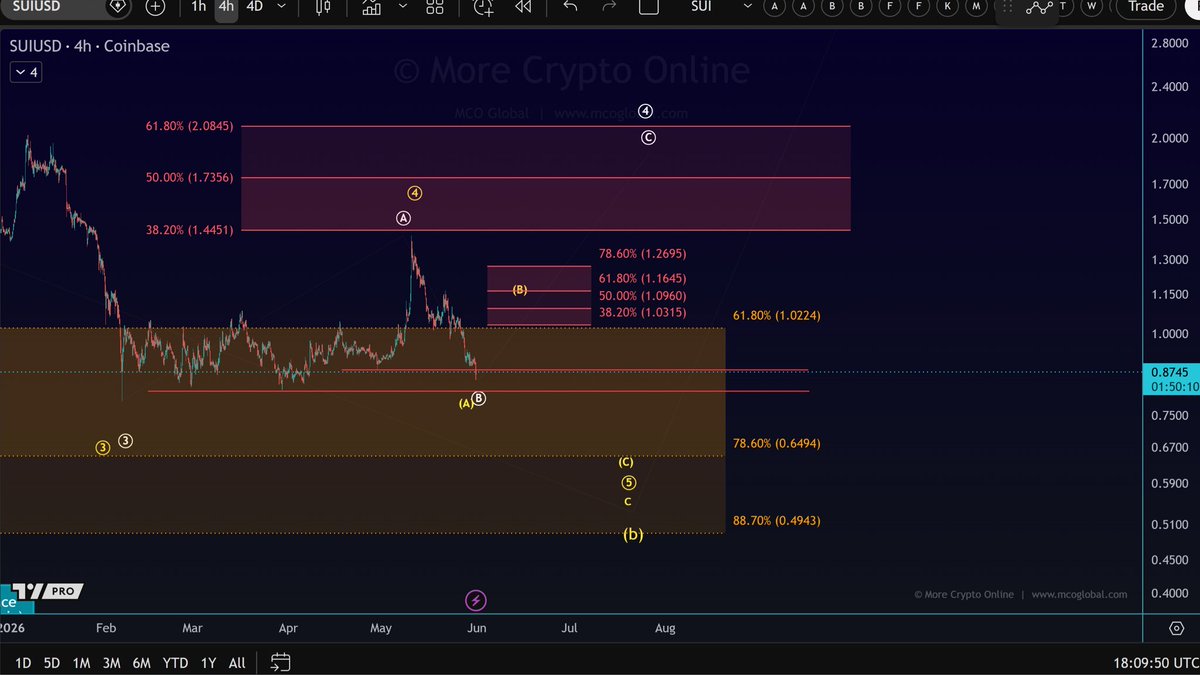Click the orange 78.60% (0.6494) label
Image resolution: width=1200 pixels, height=675 pixels.
pos(777,443)
